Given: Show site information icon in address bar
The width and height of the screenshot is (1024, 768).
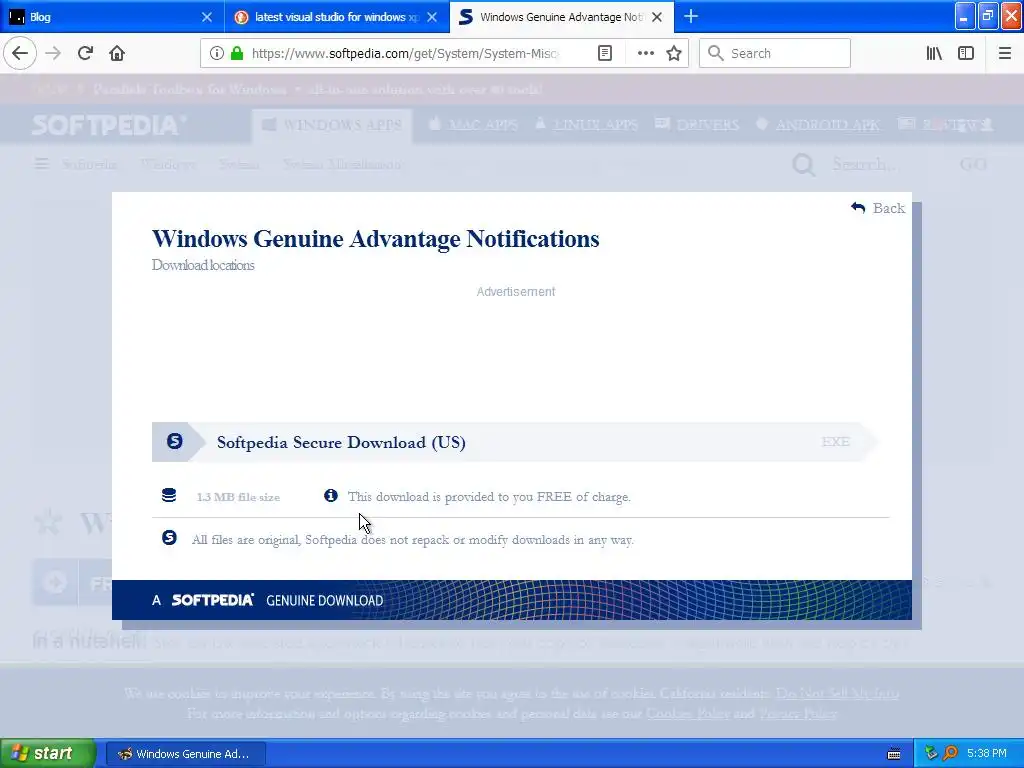Looking at the screenshot, I should (217, 53).
